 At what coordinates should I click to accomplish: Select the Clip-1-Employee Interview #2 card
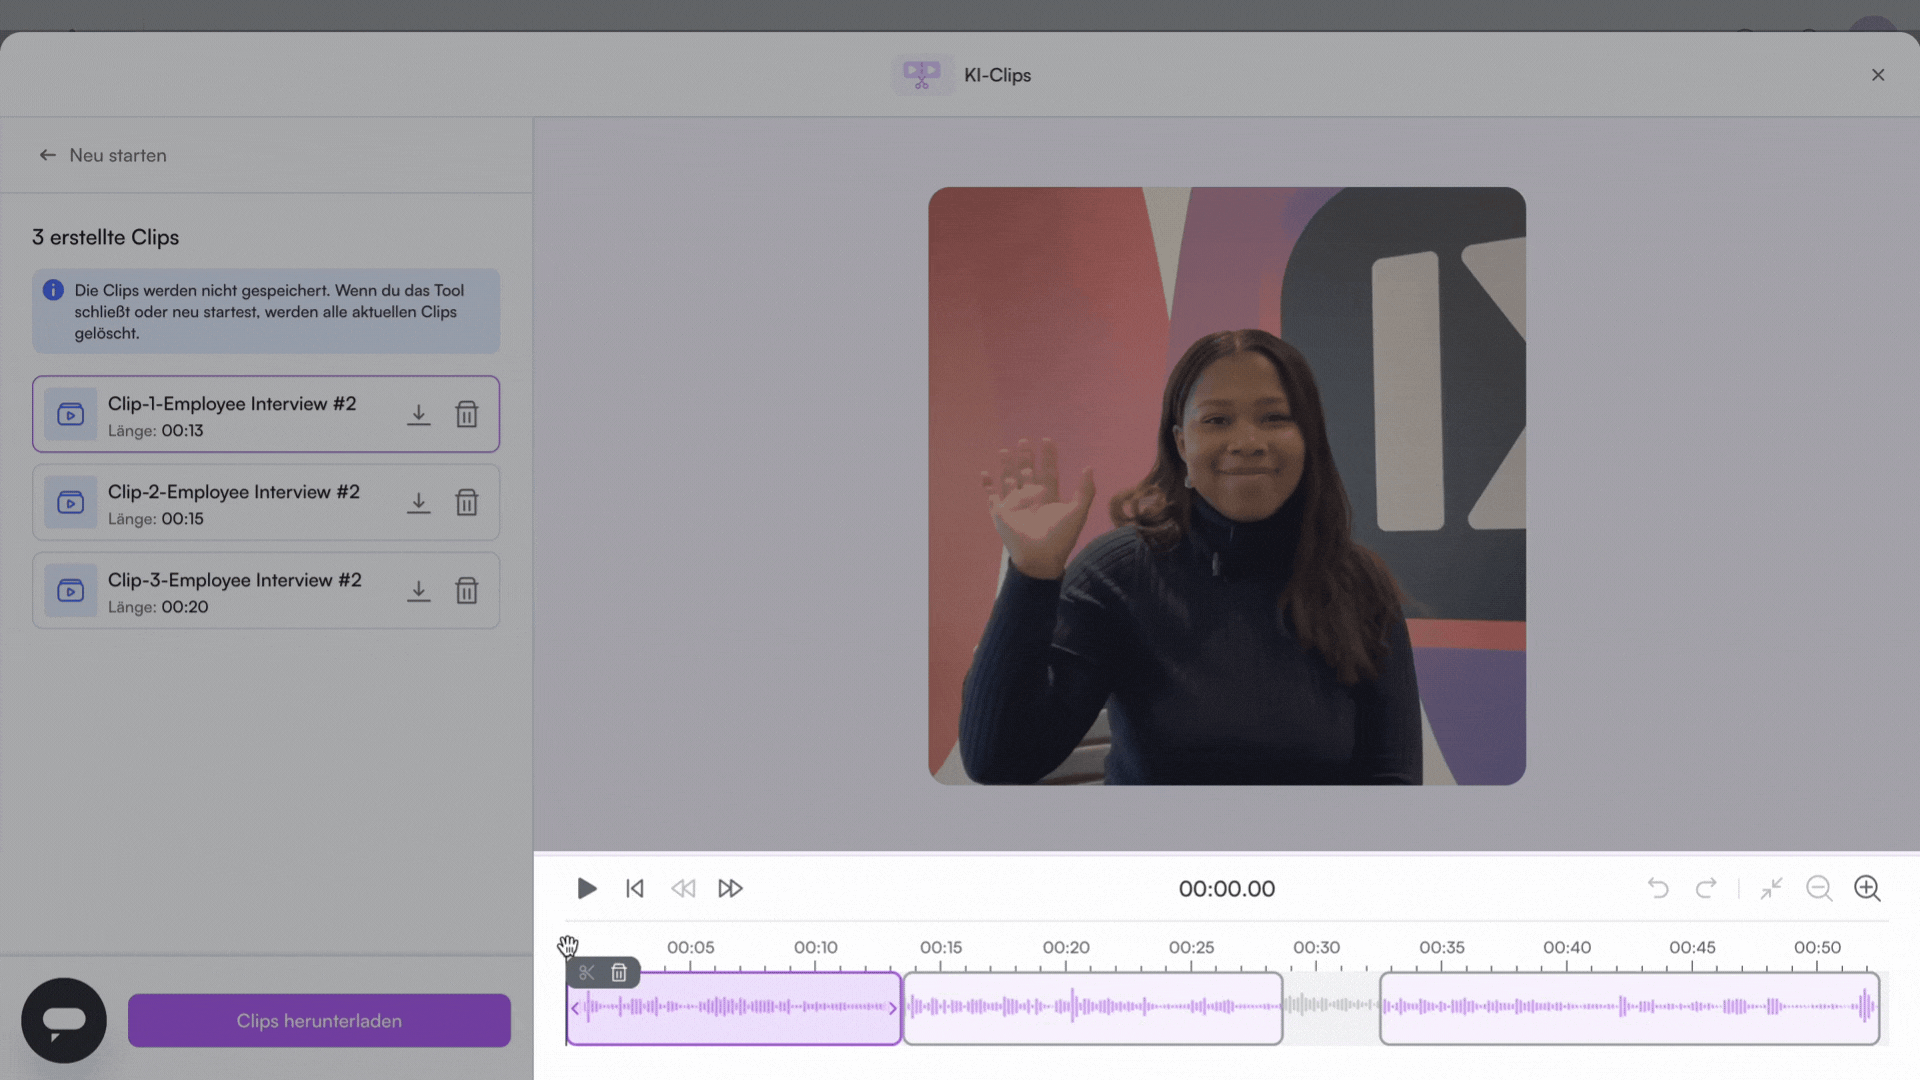click(x=266, y=414)
